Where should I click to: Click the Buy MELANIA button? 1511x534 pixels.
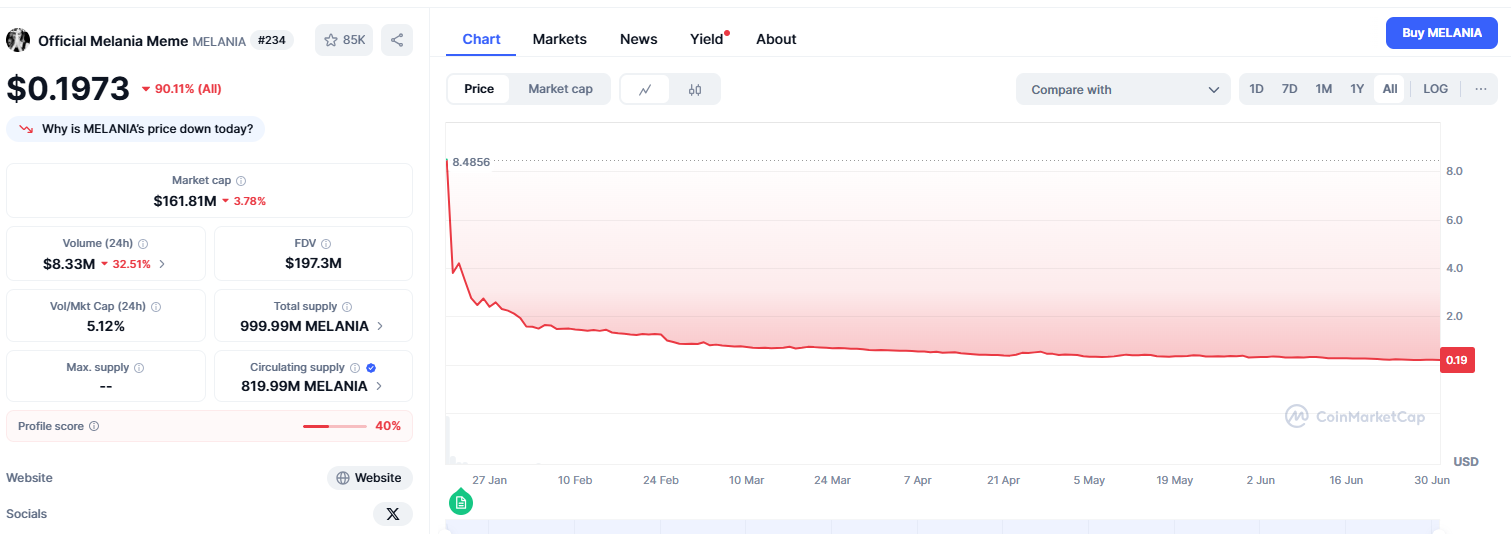click(1441, 33)
